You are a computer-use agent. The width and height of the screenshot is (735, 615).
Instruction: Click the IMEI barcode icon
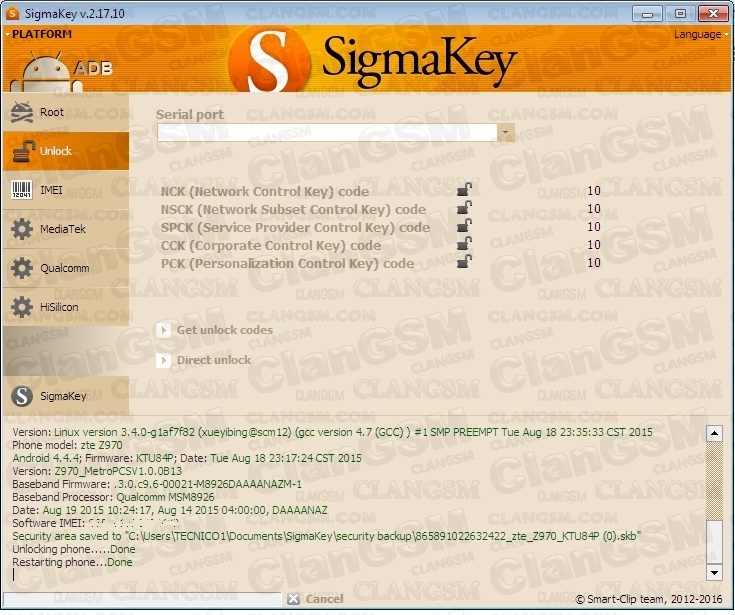22,190
